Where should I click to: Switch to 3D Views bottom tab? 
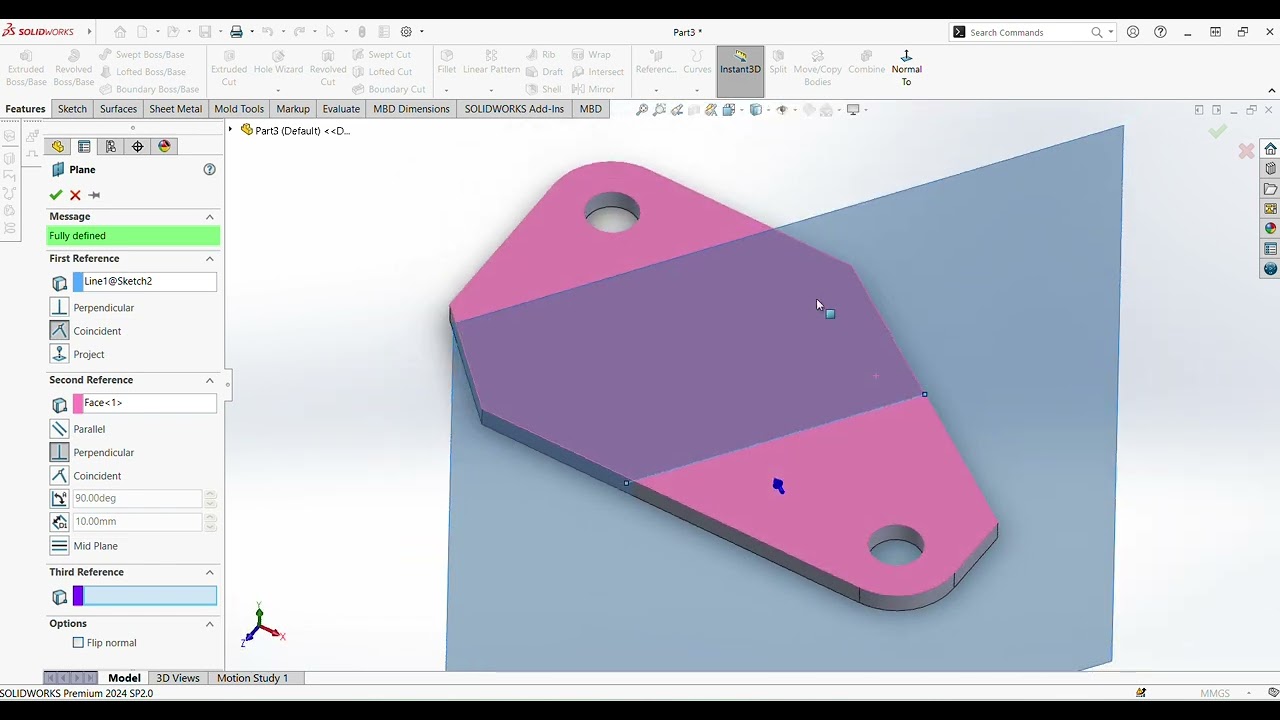click(x=178, y=678)
